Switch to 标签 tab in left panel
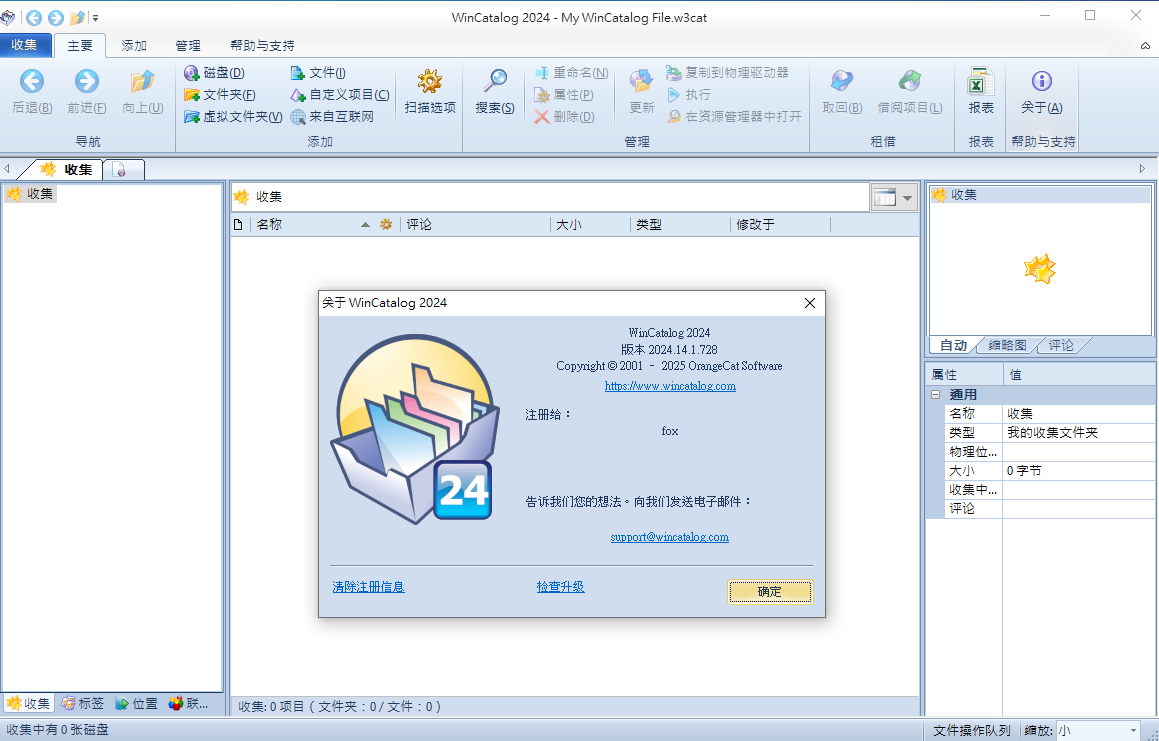1159x741 pixels. [83, 703]
